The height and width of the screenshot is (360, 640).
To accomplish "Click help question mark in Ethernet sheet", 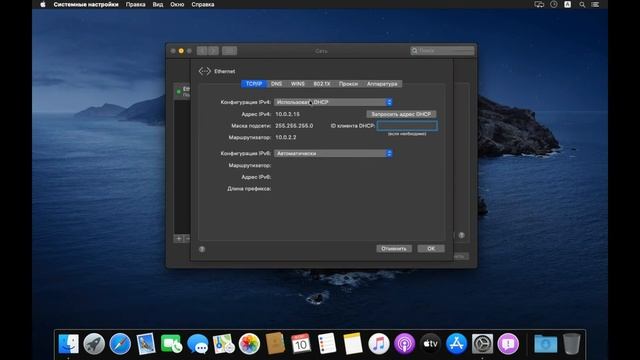I will point(202,249).
